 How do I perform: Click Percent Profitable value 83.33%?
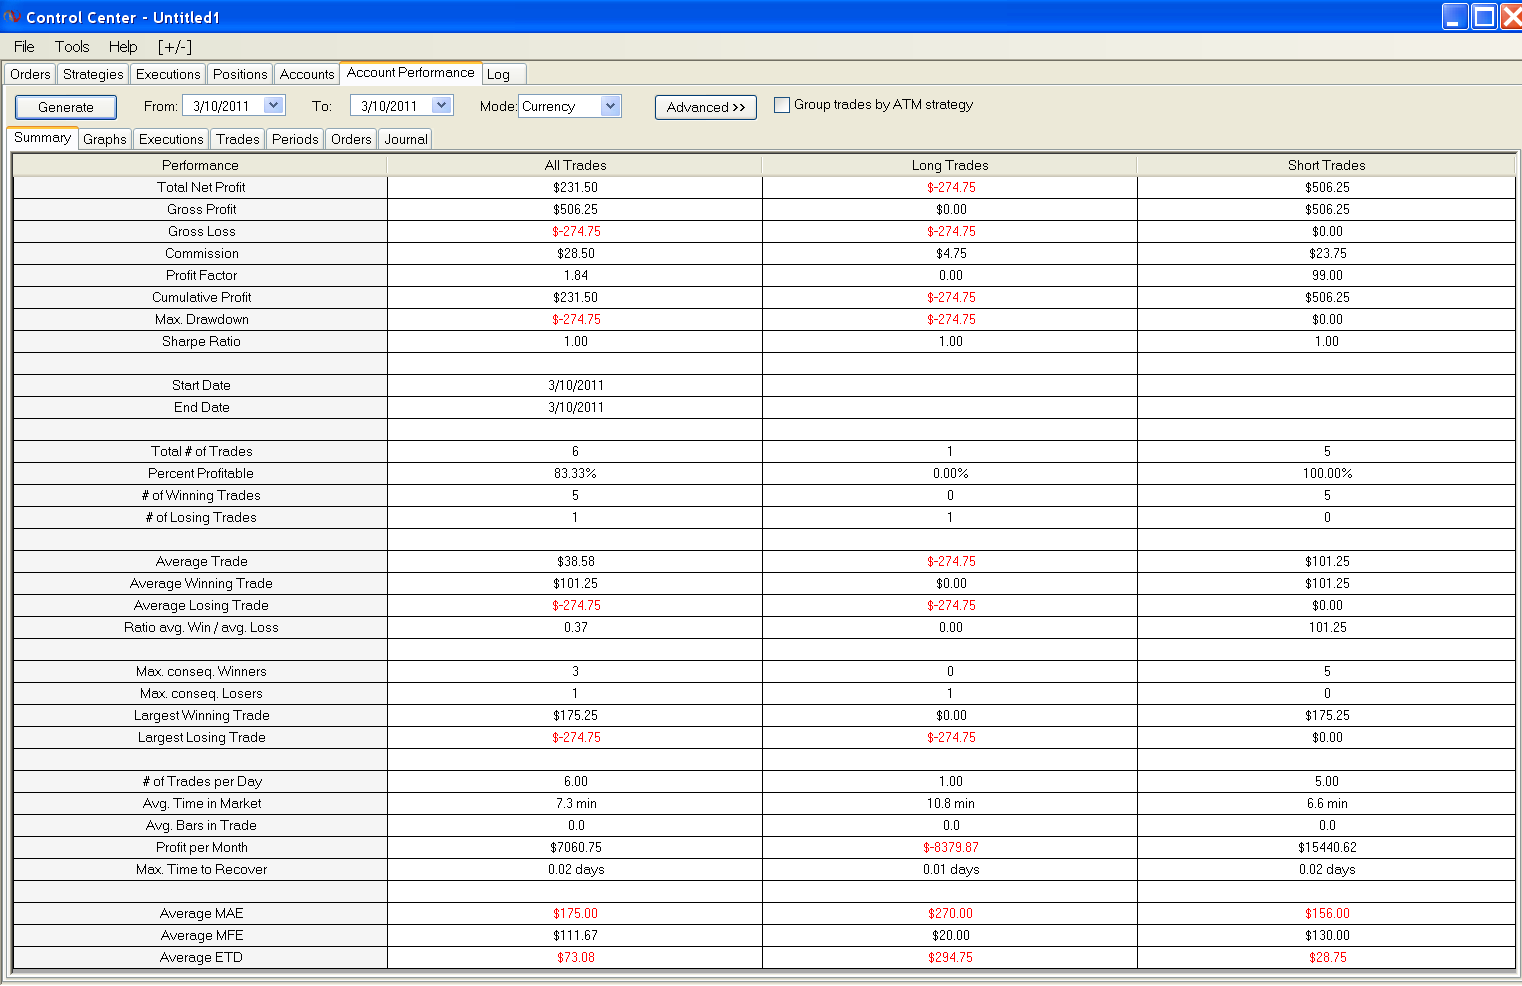(x=575, y=473)
